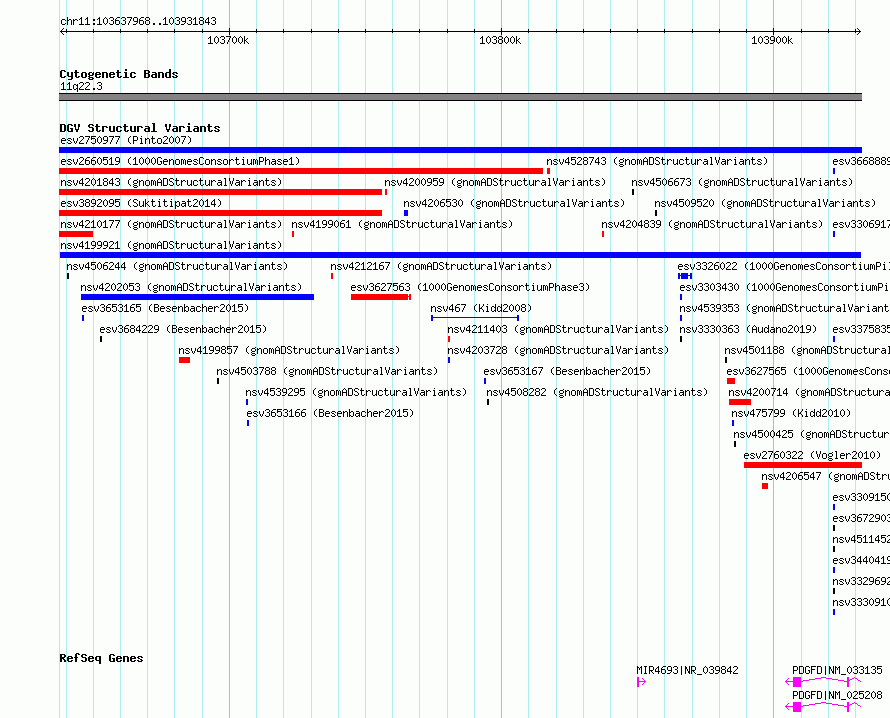This screenshot has width=890, height=718.
Task: Select the nsv4199921 blue full-width bar
Action: click(460, 255)
